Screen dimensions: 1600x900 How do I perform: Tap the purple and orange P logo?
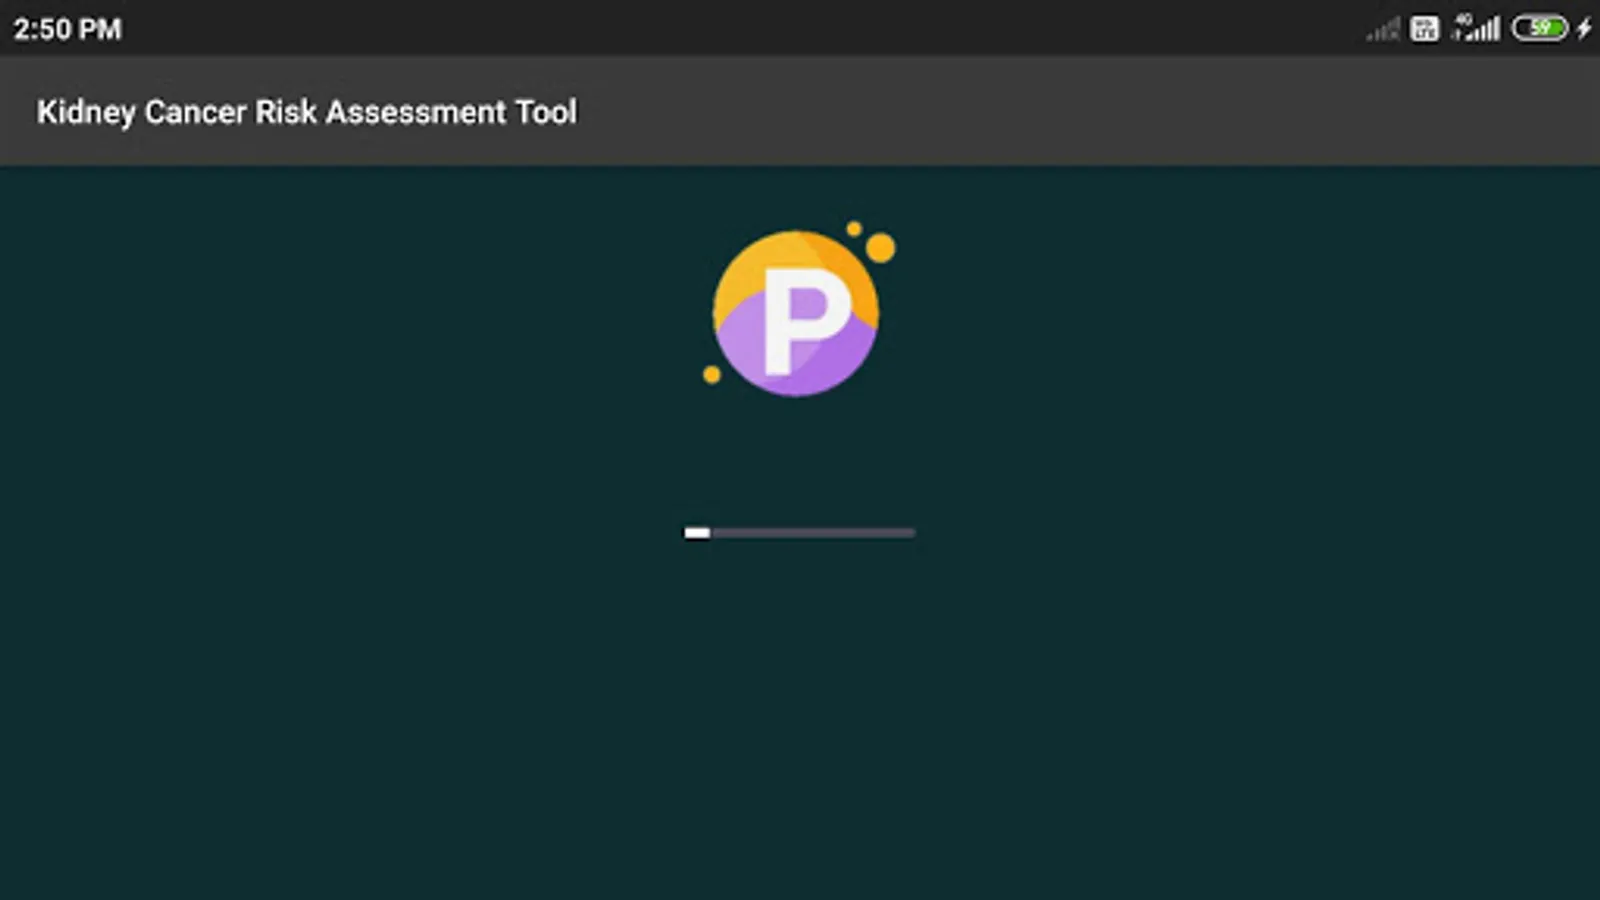(x=798, y=309)
